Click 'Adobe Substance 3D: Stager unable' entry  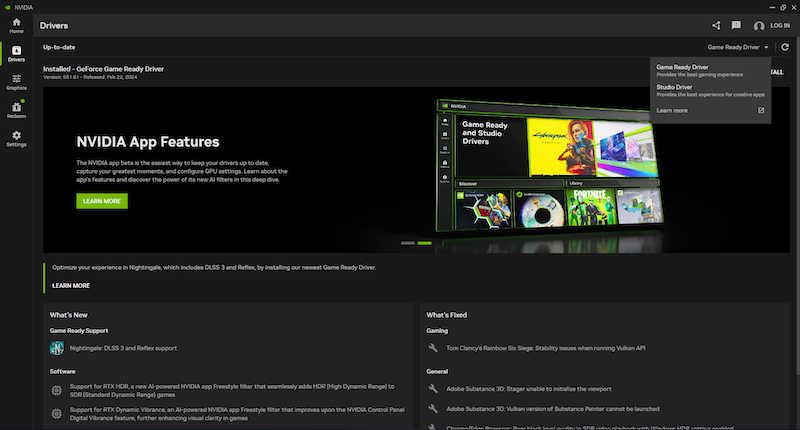[x=529, y=389]
